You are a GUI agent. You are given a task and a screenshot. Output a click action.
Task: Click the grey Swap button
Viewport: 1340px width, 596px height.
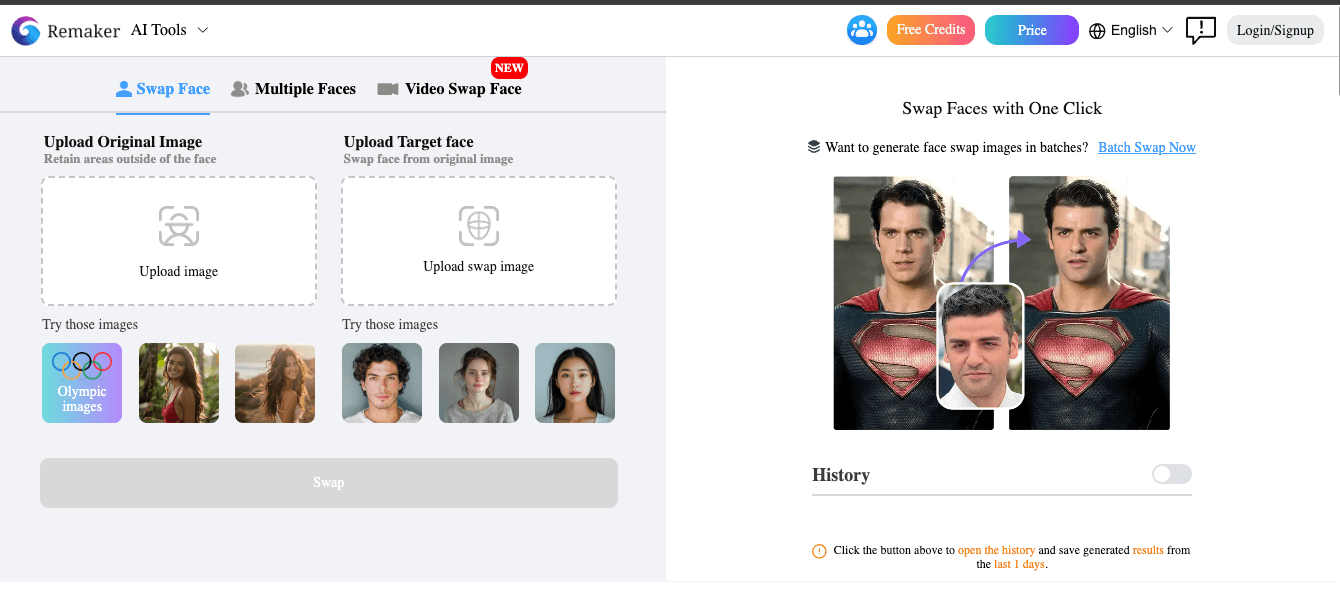pyautogui.click(x=329, y=483)
